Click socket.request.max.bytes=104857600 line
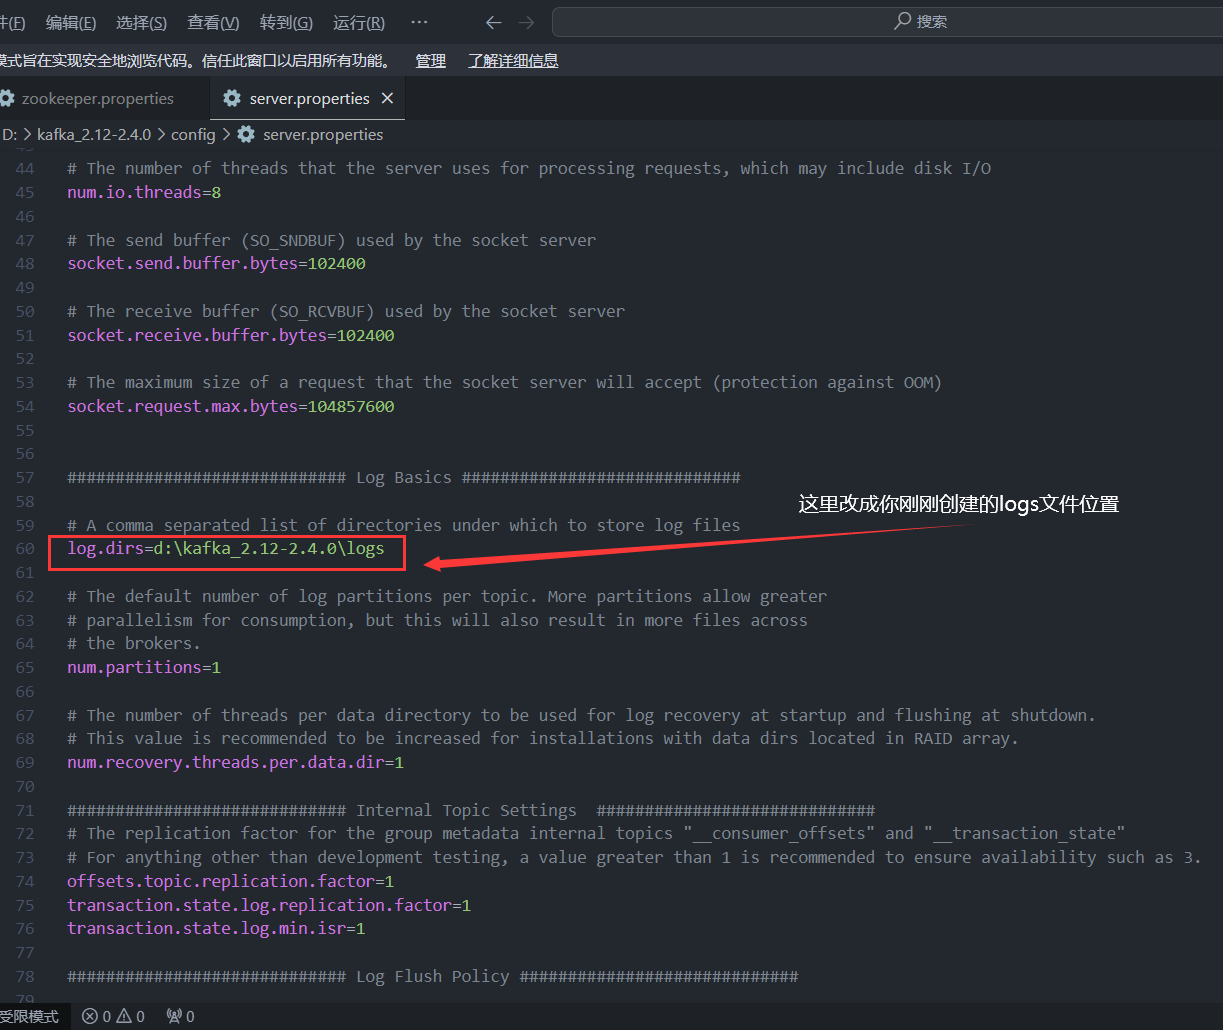This screenshot has width=1223, height=1030. pyautogui.click(x=231, y=407)
